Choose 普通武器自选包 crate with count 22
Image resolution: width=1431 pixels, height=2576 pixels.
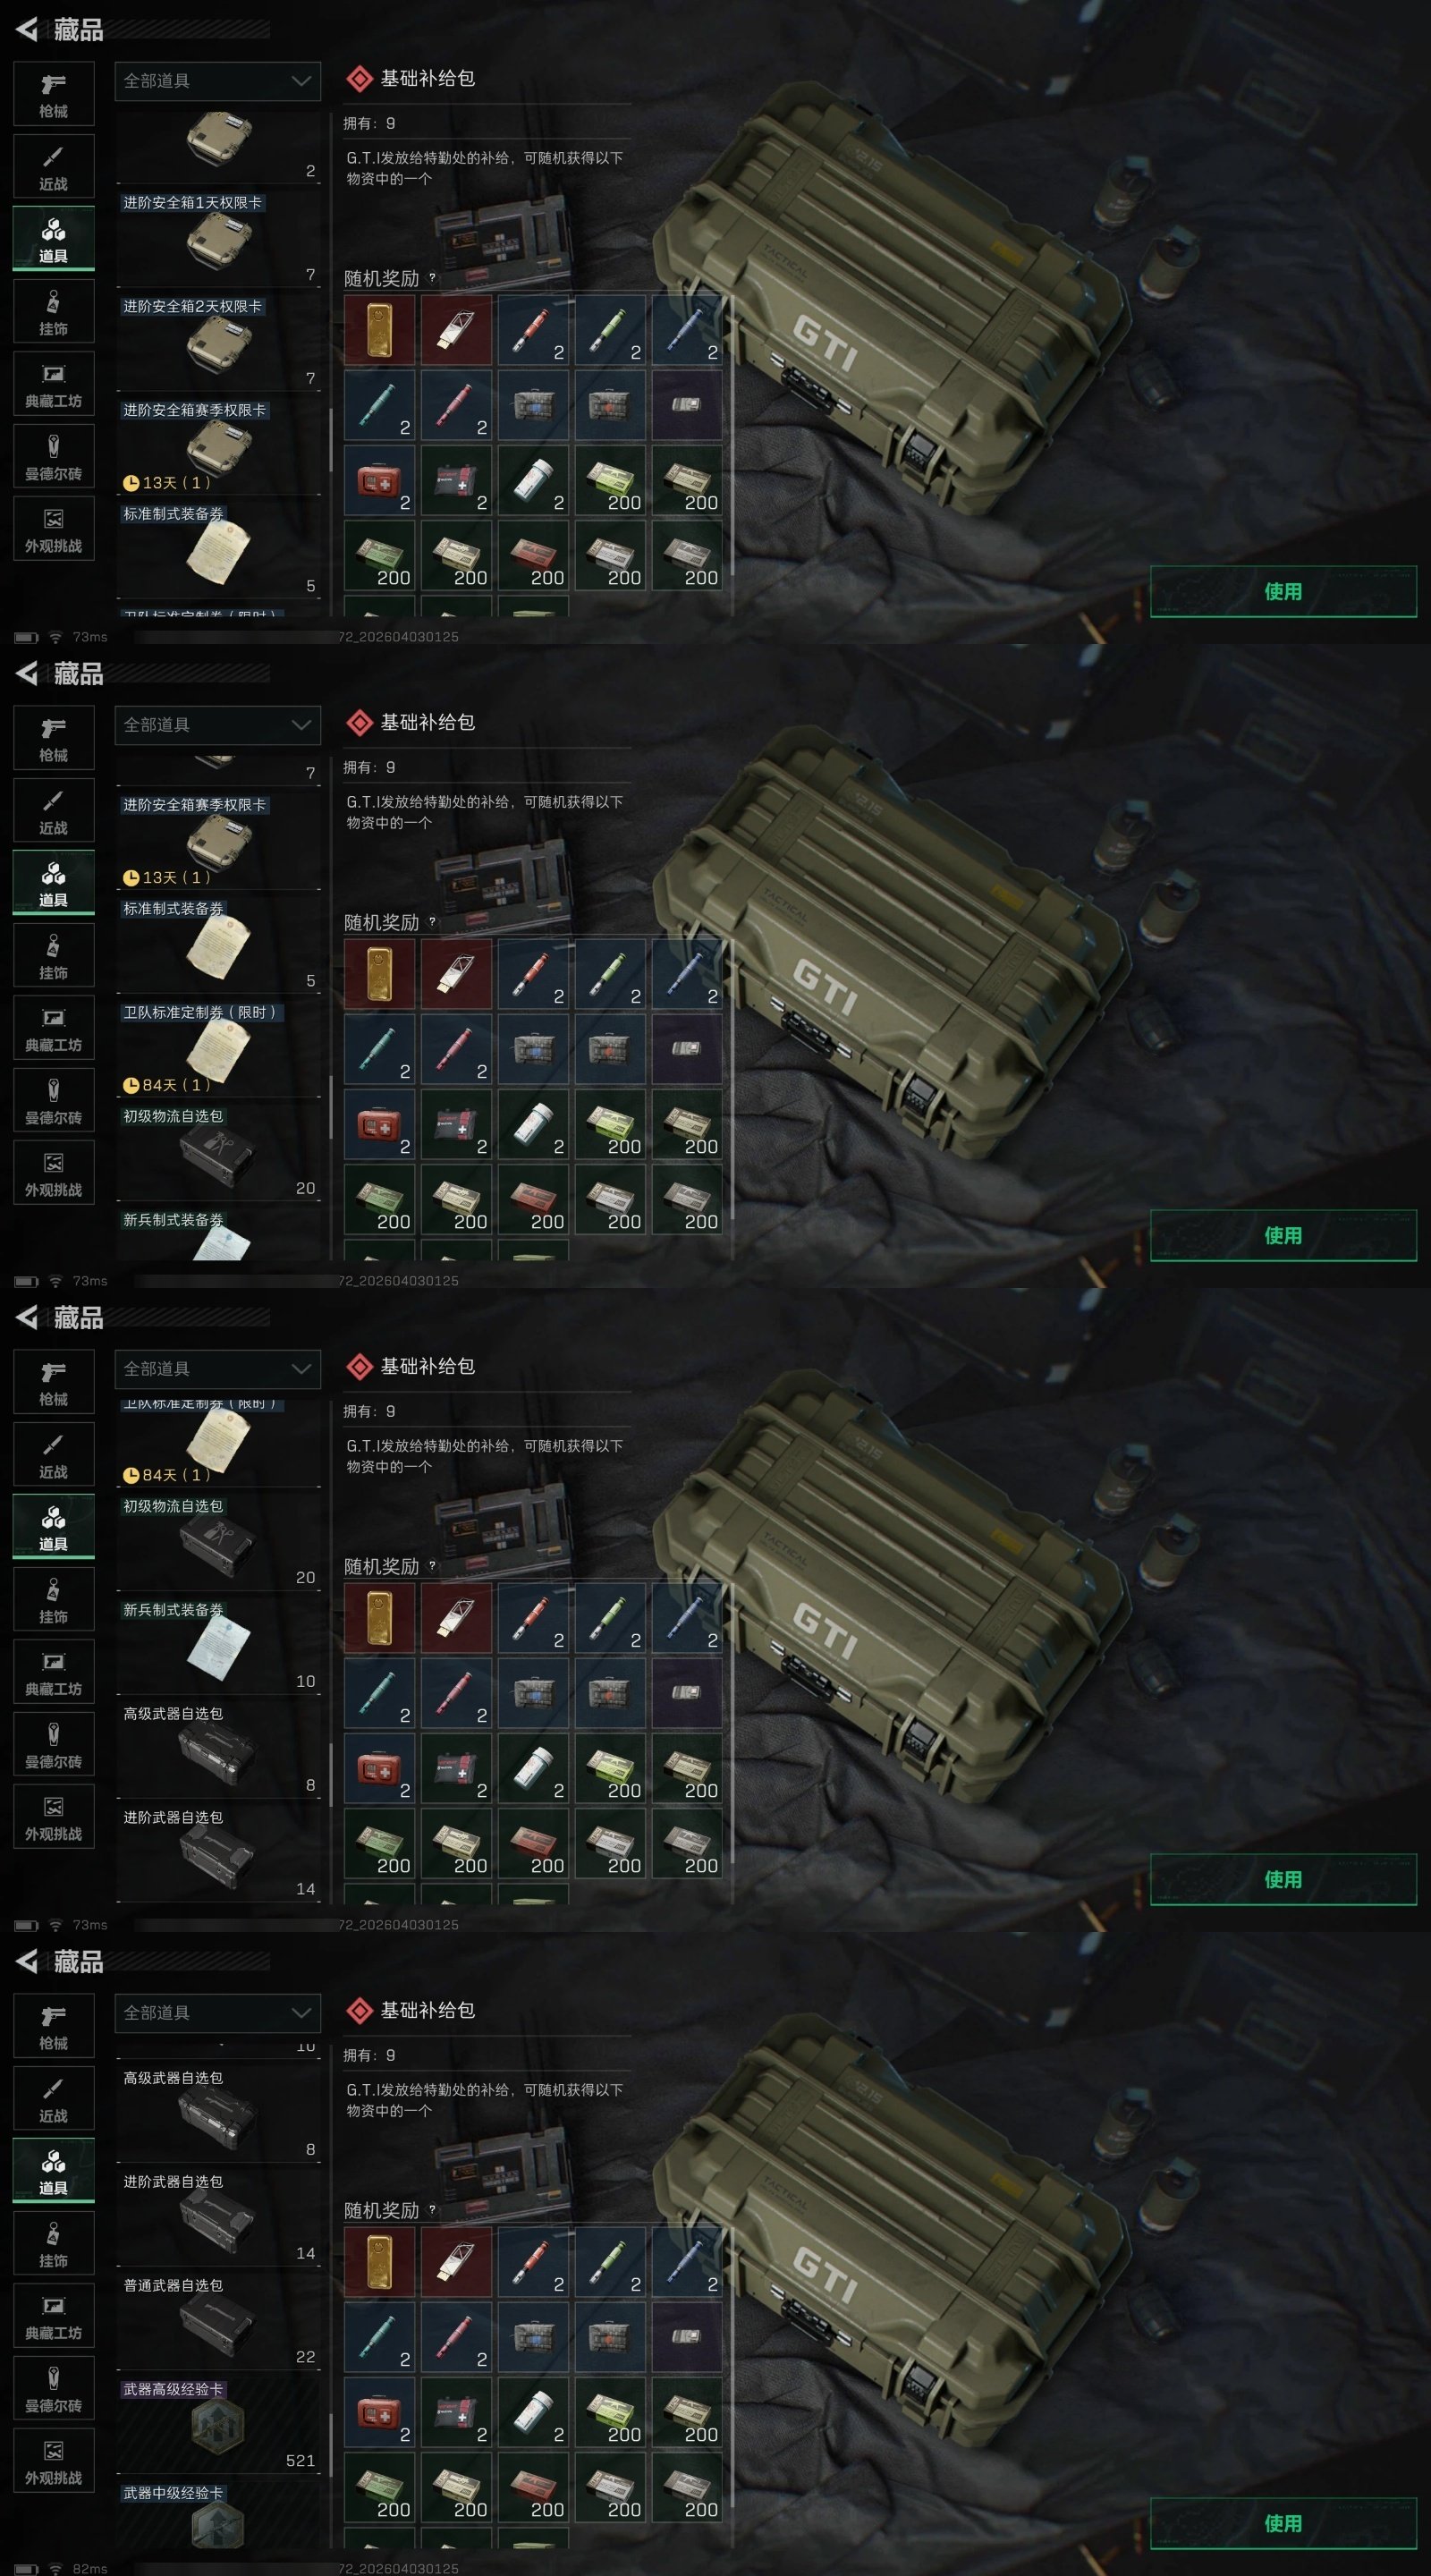[x=218, y=2324]
